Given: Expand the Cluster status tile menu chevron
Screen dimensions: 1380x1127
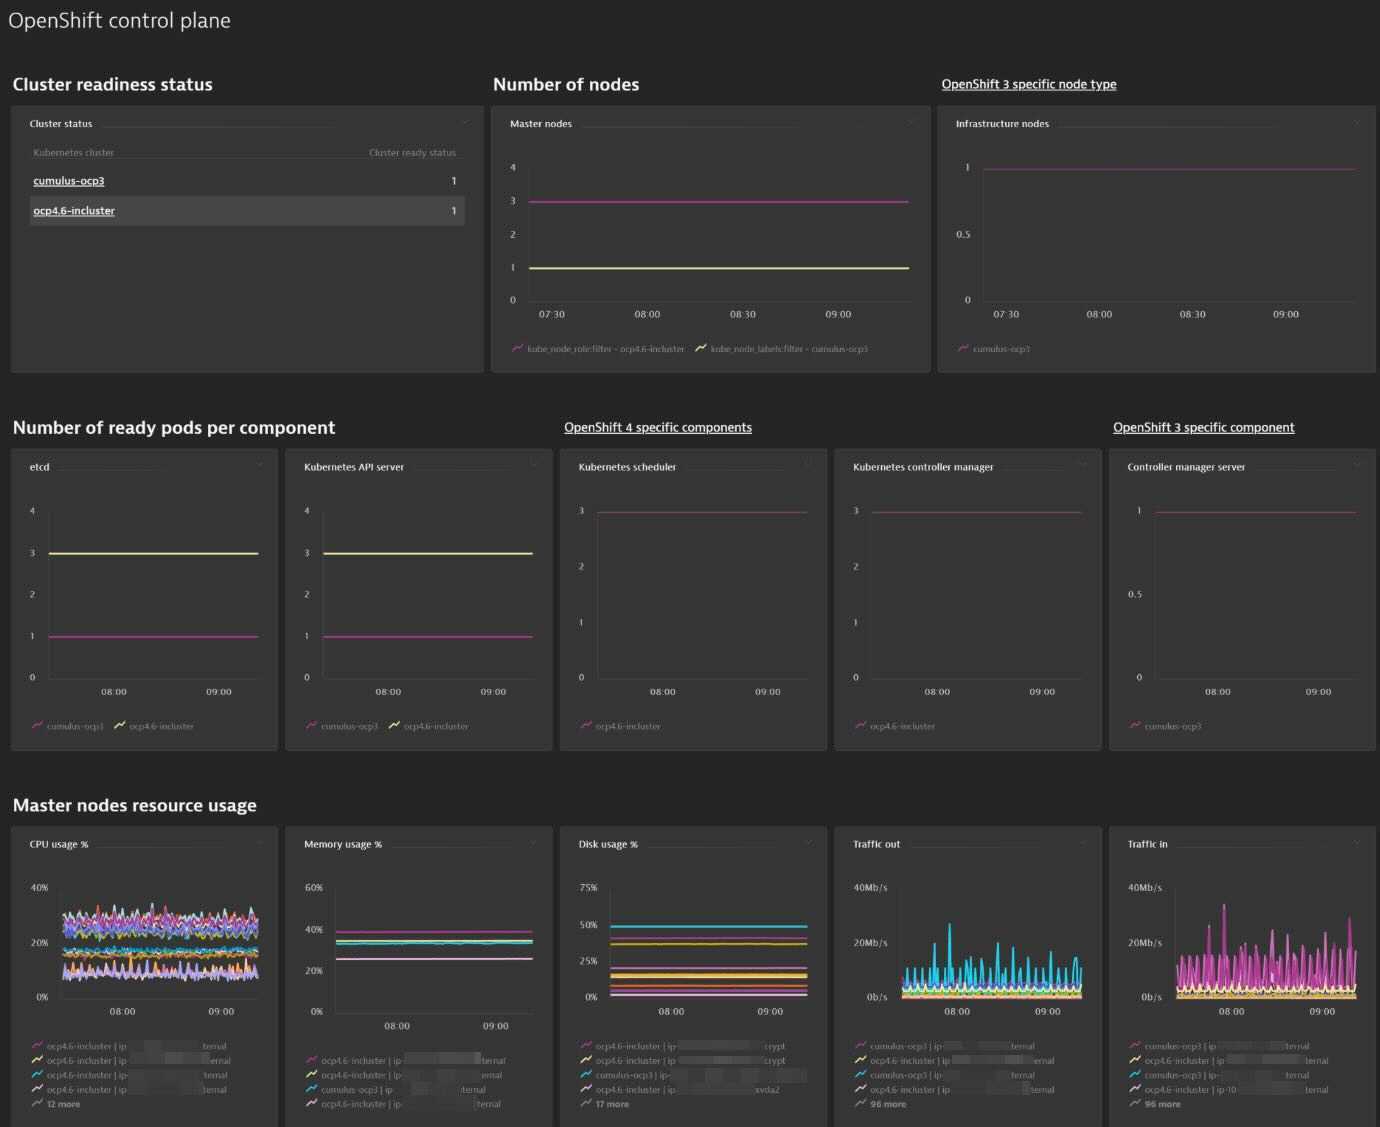Looking at the screenshot, I should [x=465, y=123].
